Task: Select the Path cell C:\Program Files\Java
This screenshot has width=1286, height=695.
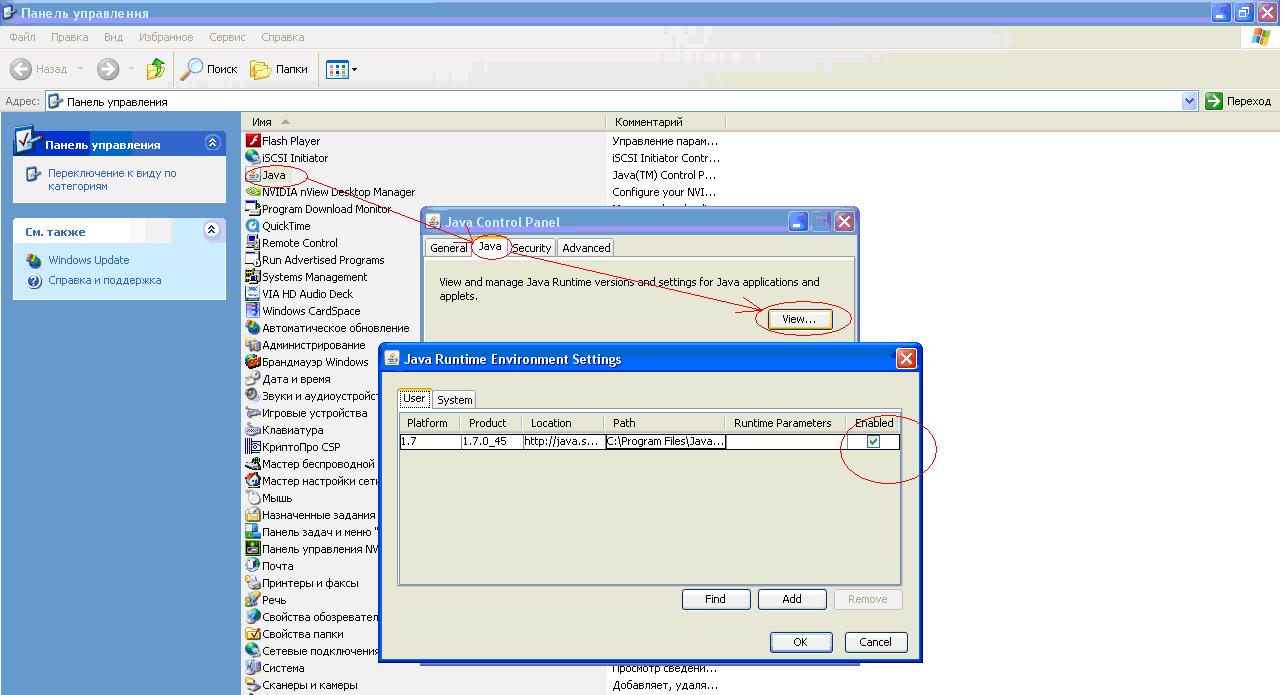Action: (x=666, y=441)
